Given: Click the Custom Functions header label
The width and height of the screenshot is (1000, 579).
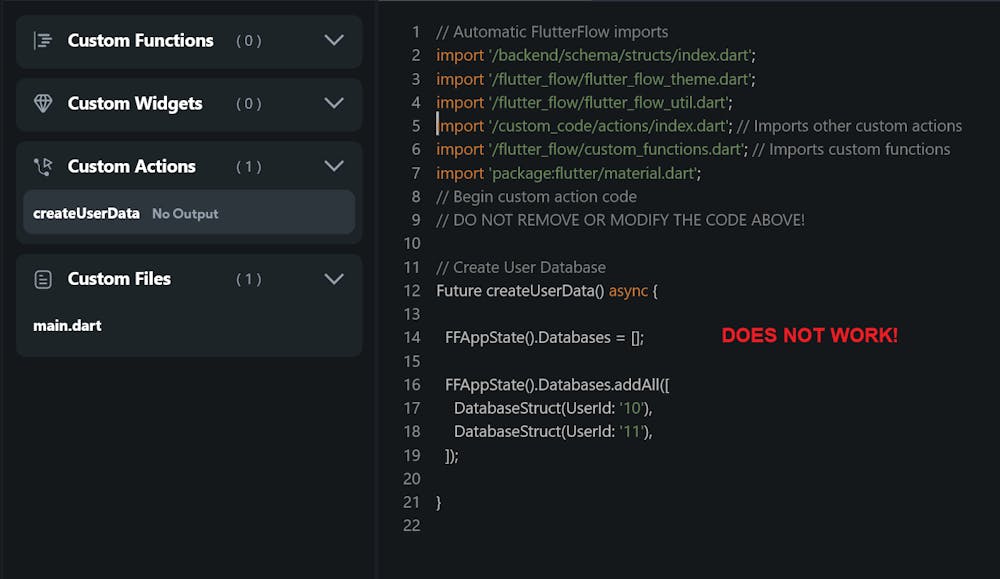Looking at the screenshot, I should click(x=140, y=41).
